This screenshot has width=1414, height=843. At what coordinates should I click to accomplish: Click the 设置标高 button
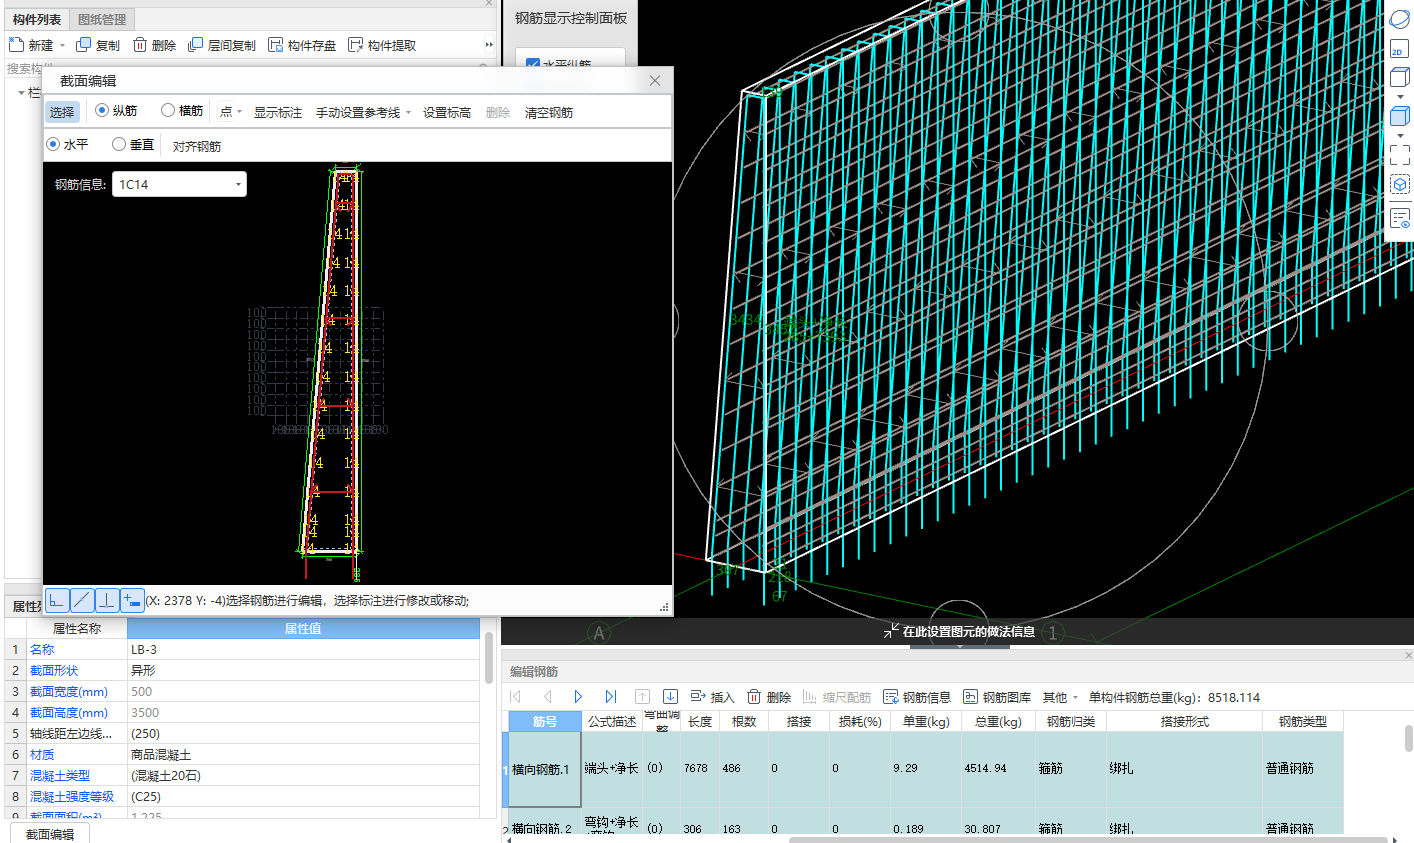tap(447, 112)
